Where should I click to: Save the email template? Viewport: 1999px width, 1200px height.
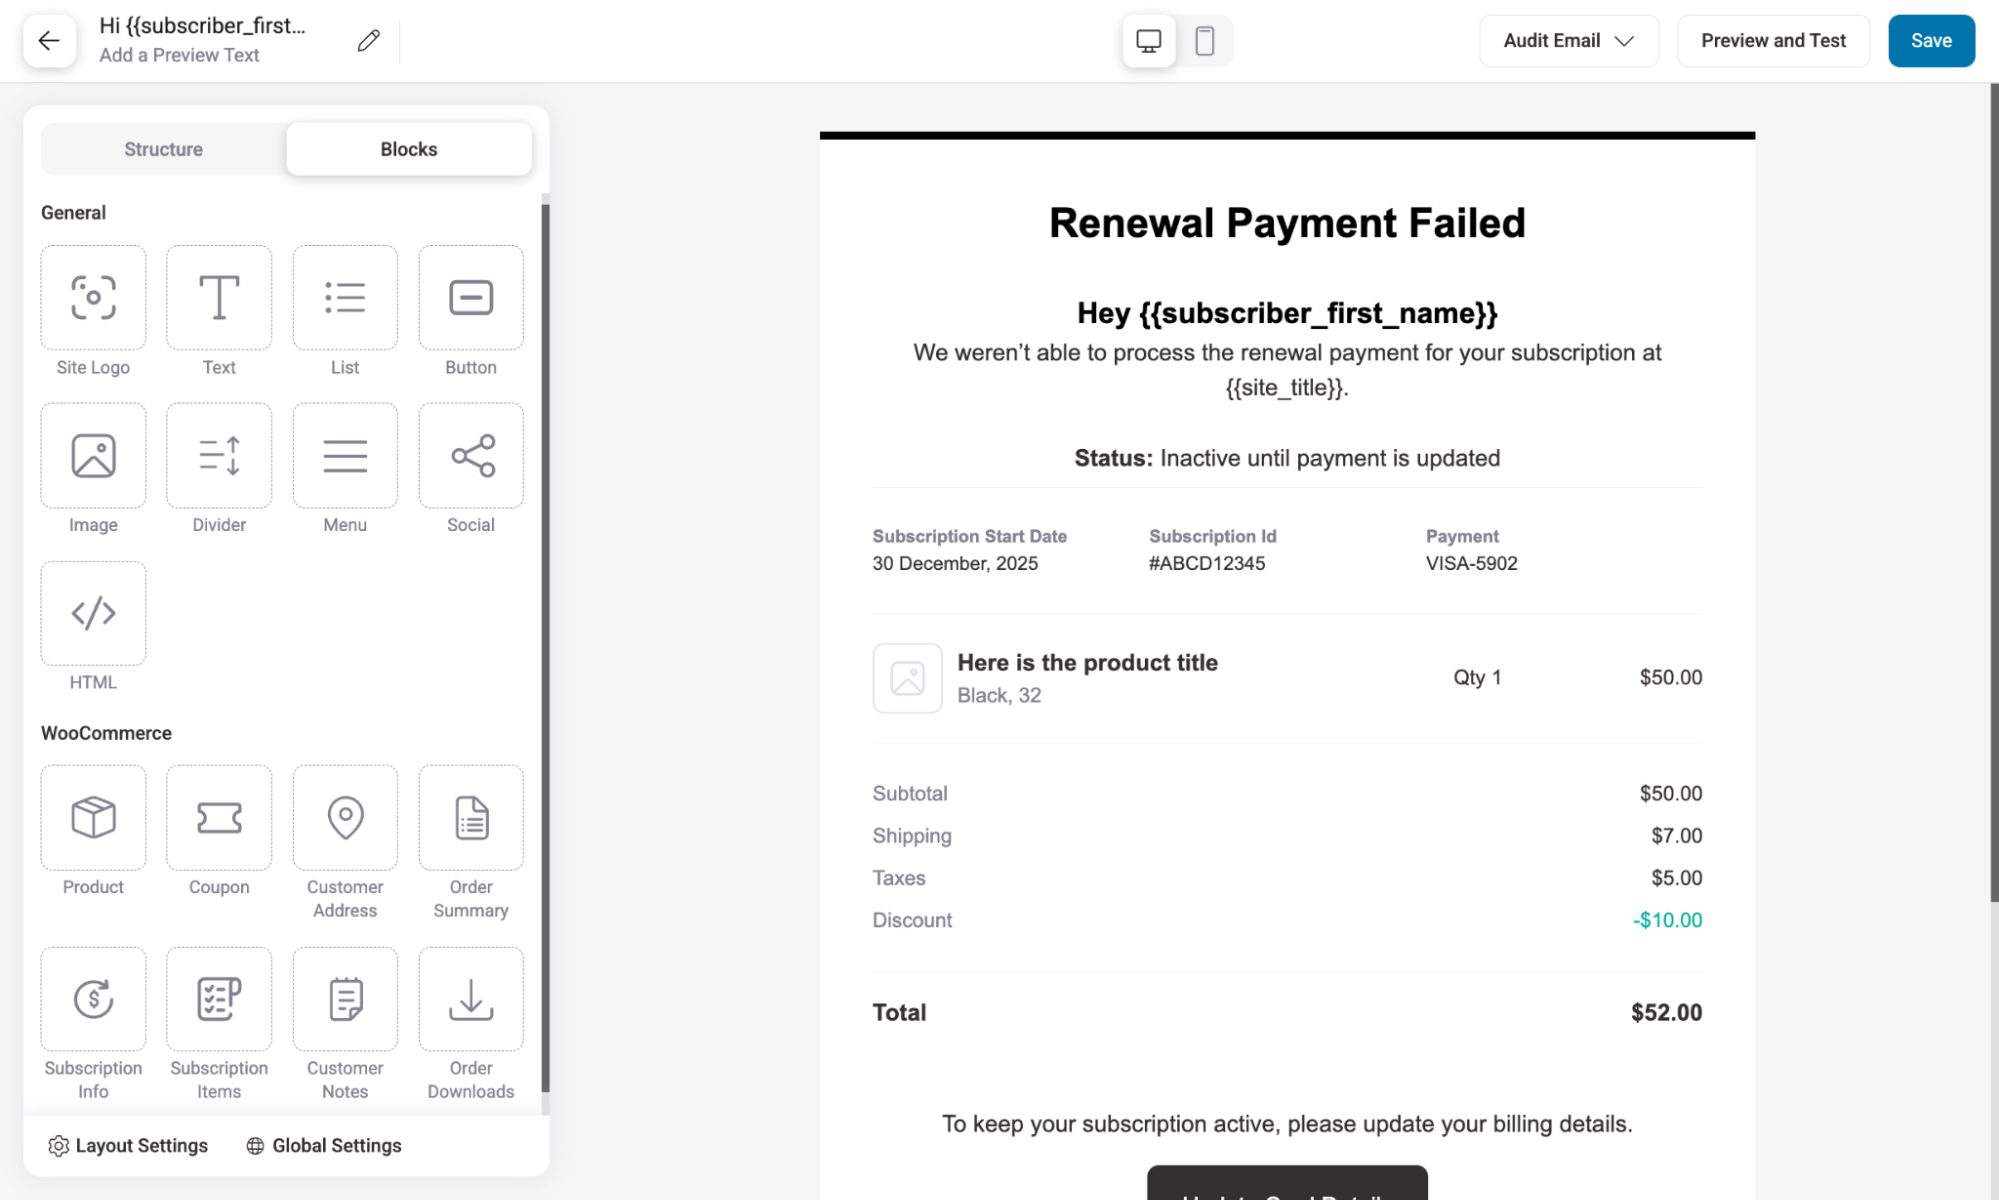(x=1930, y=40)
